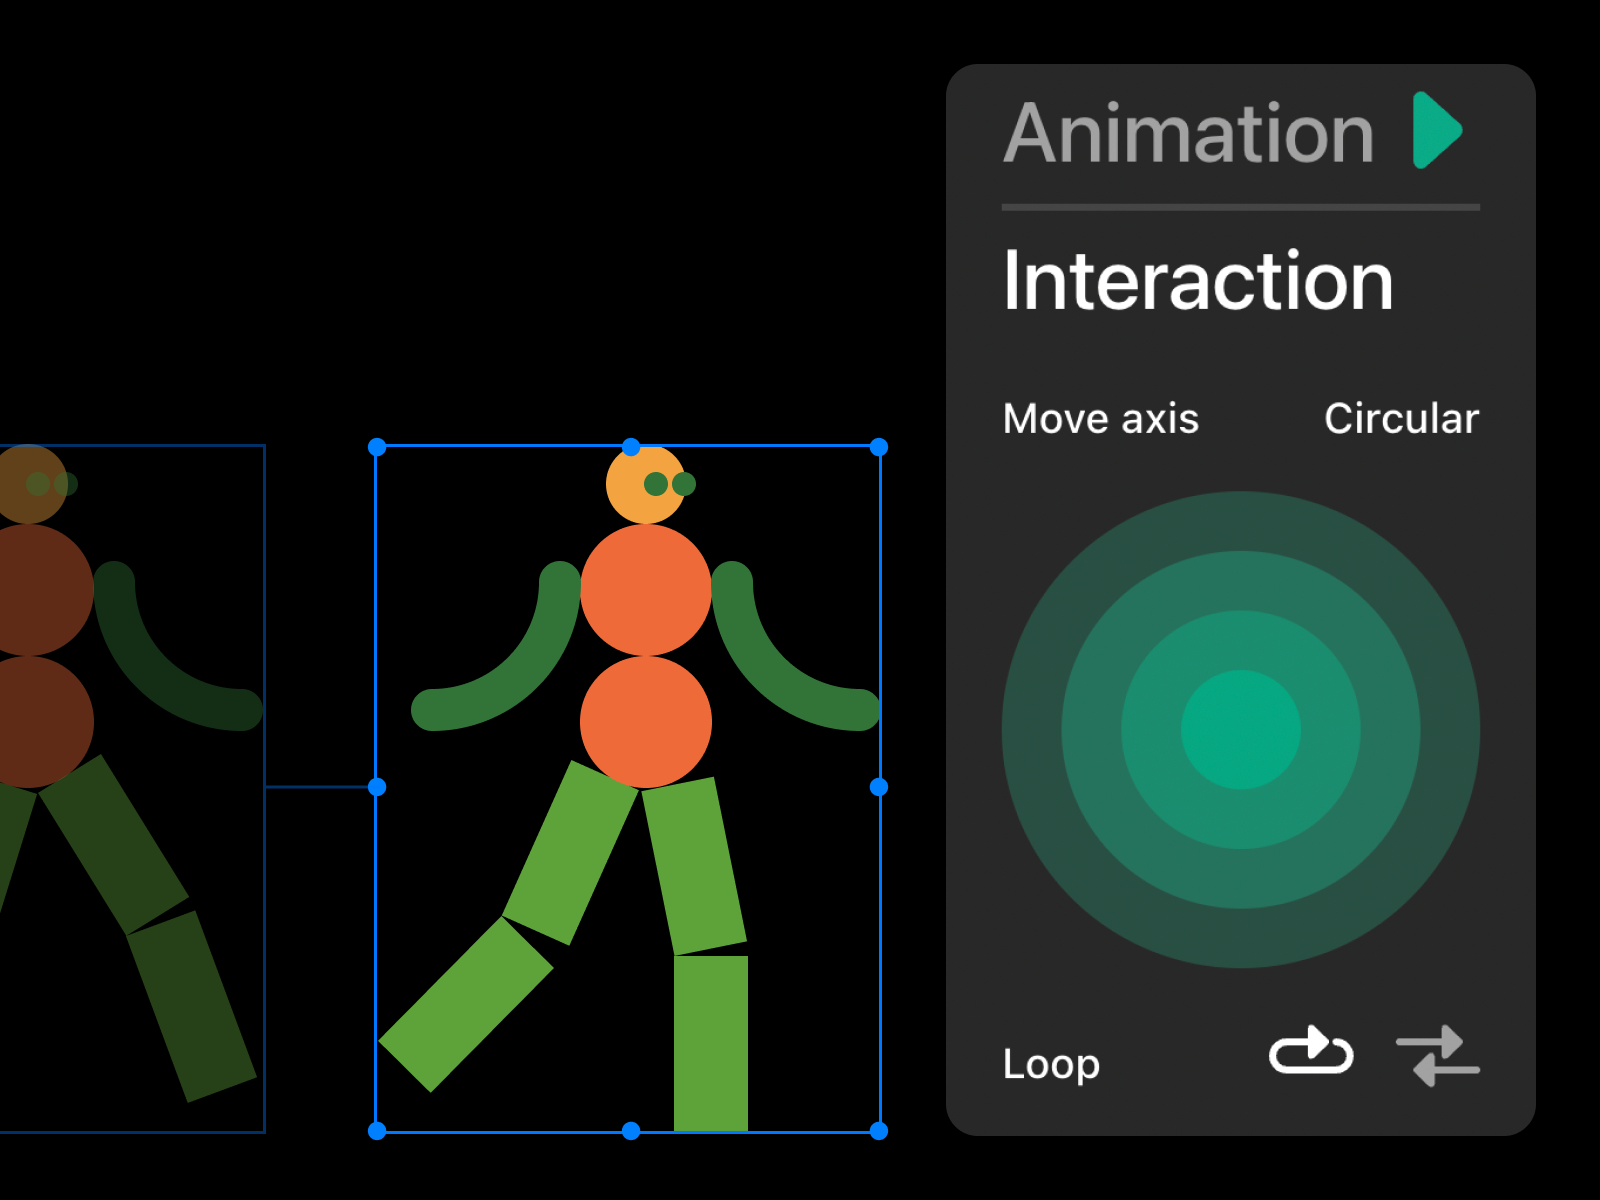This screenshot has height=1200, width=1600.
Task: Select the ping-pong swap arrows icon
Action: [1438, 1056]
